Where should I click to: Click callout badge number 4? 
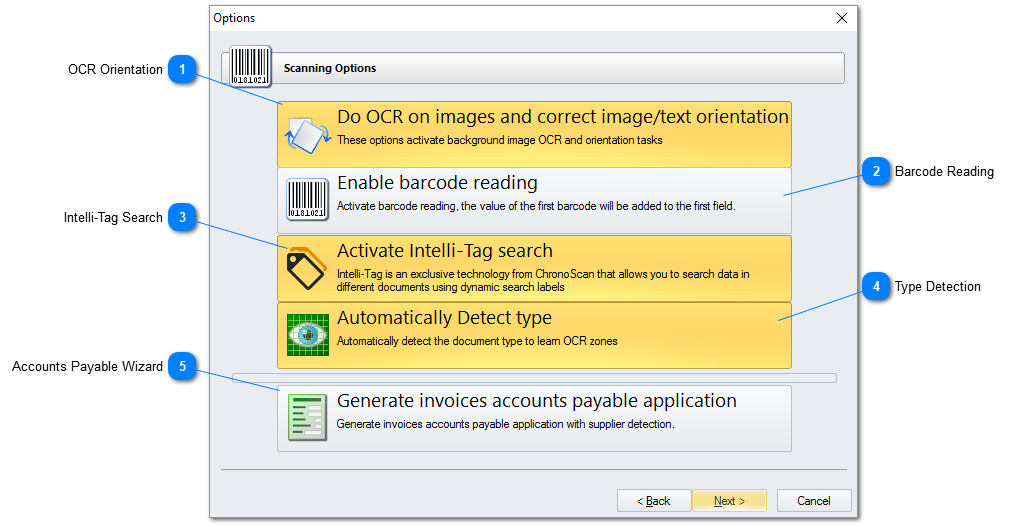876,287
